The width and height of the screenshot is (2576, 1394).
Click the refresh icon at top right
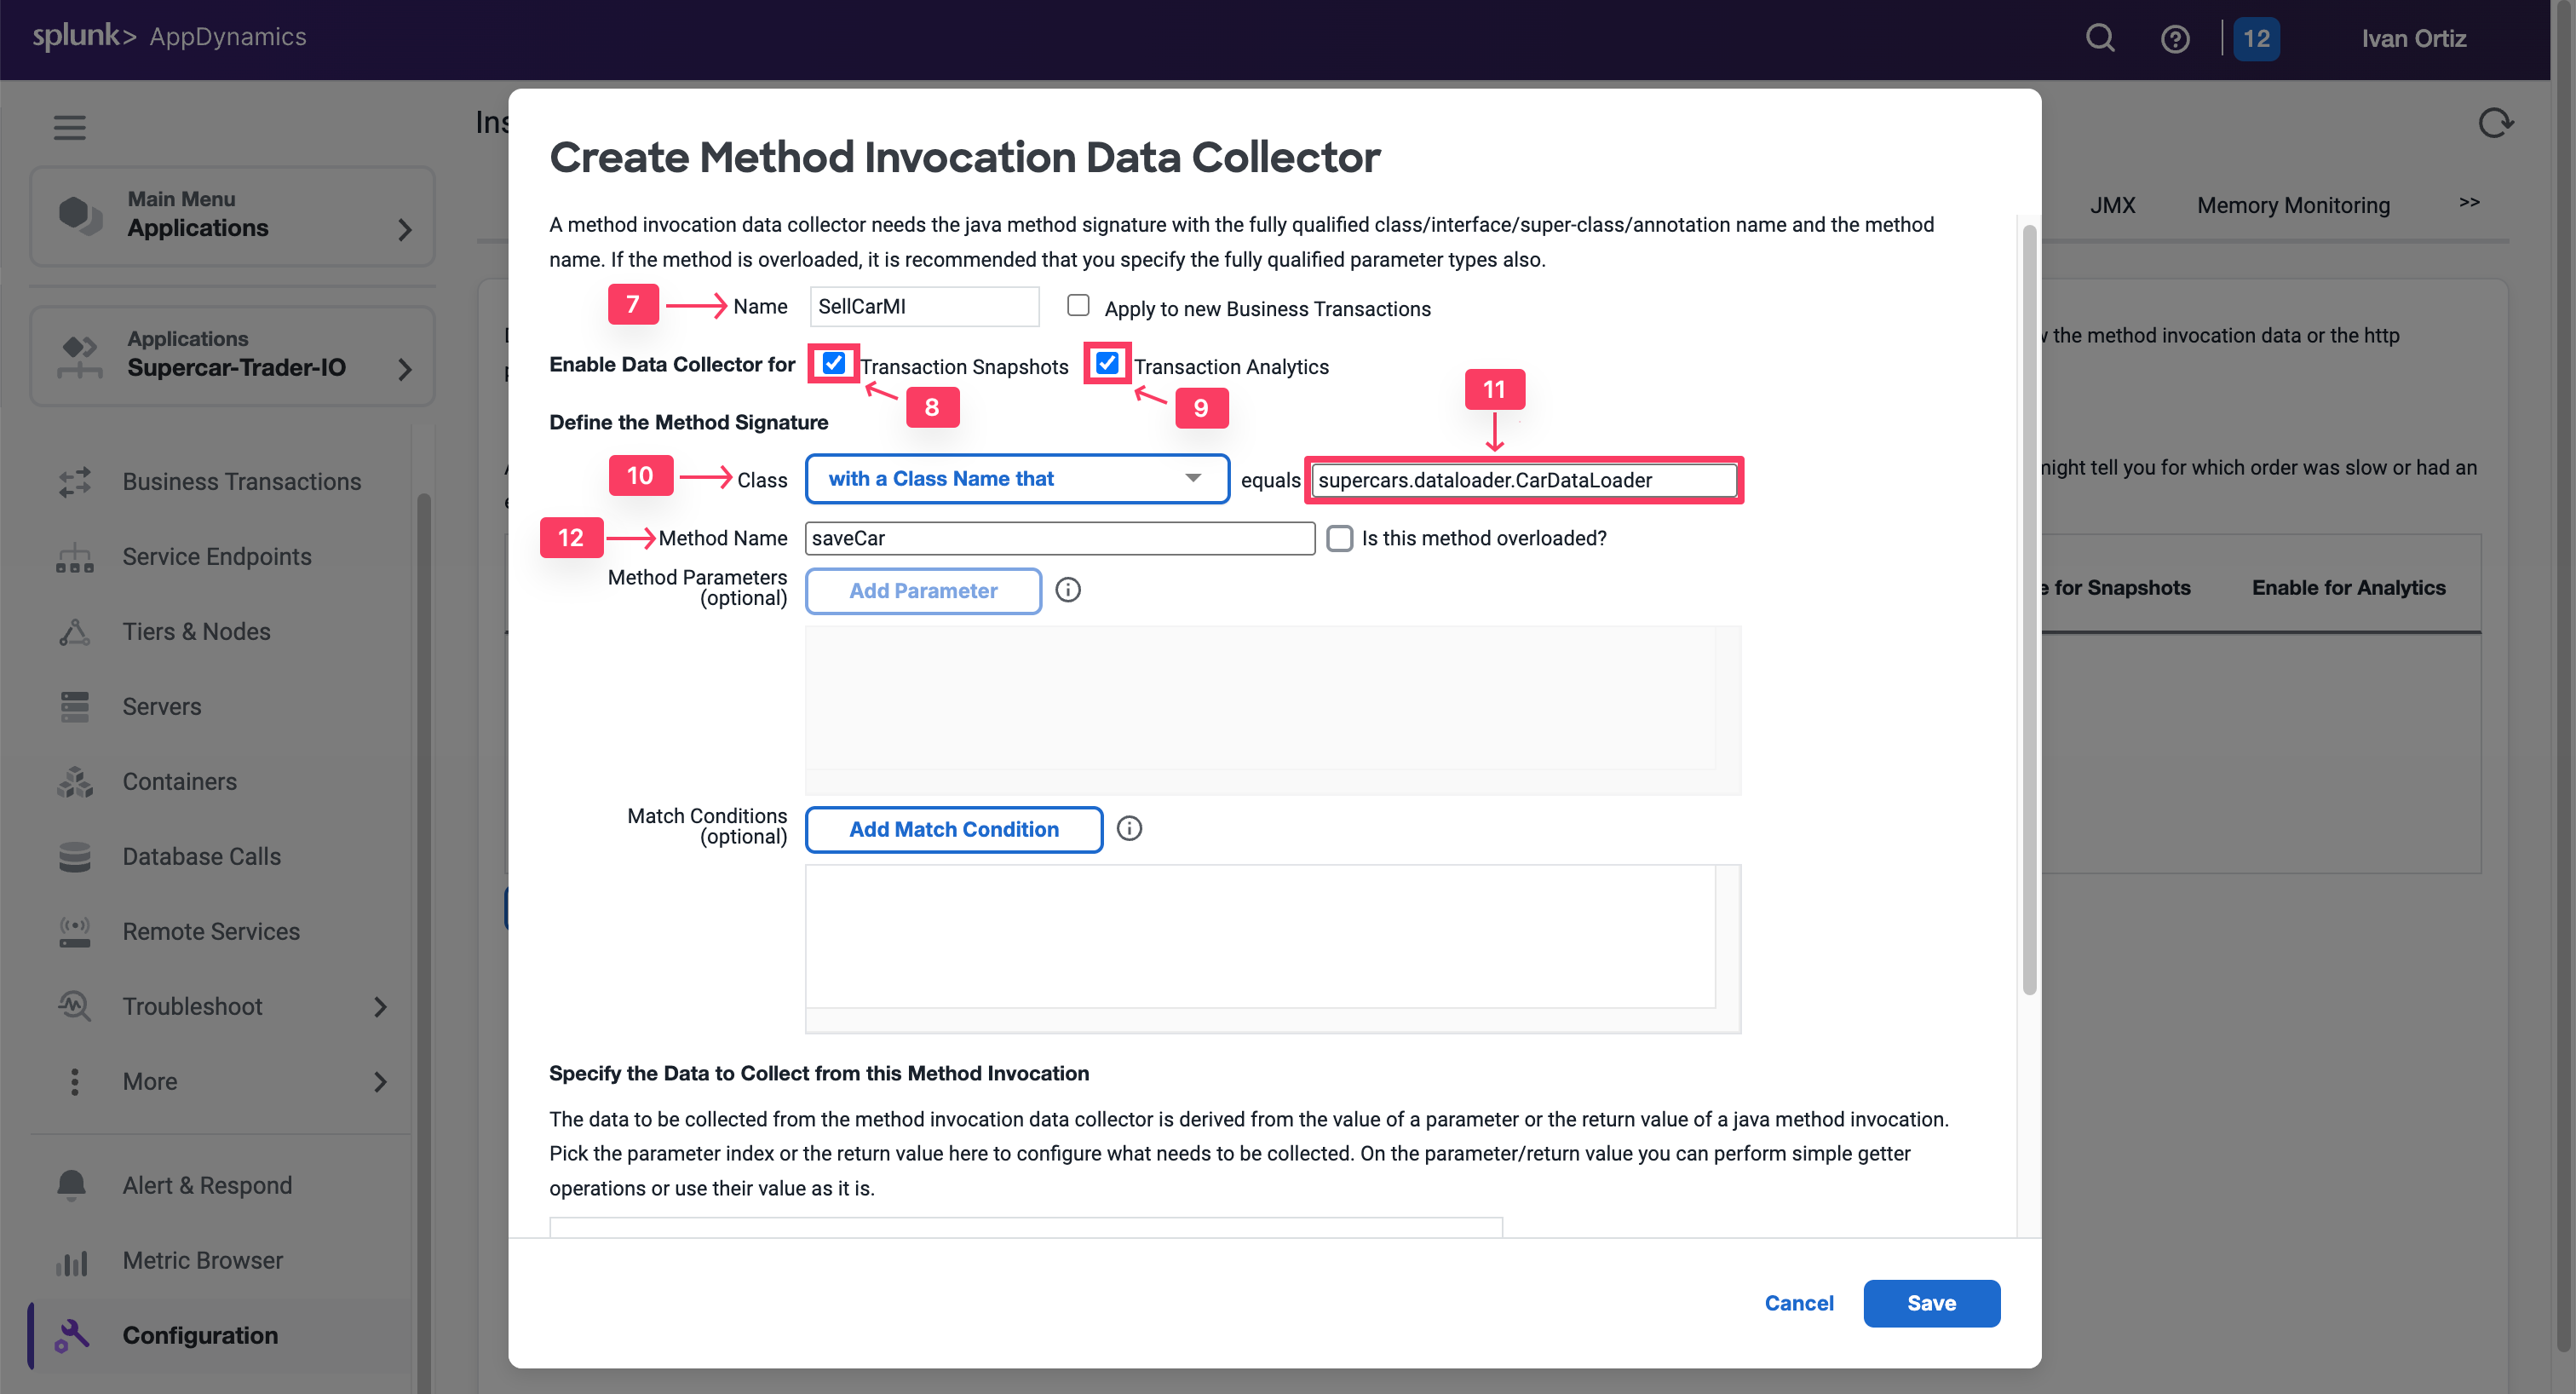pos(2495,124)
